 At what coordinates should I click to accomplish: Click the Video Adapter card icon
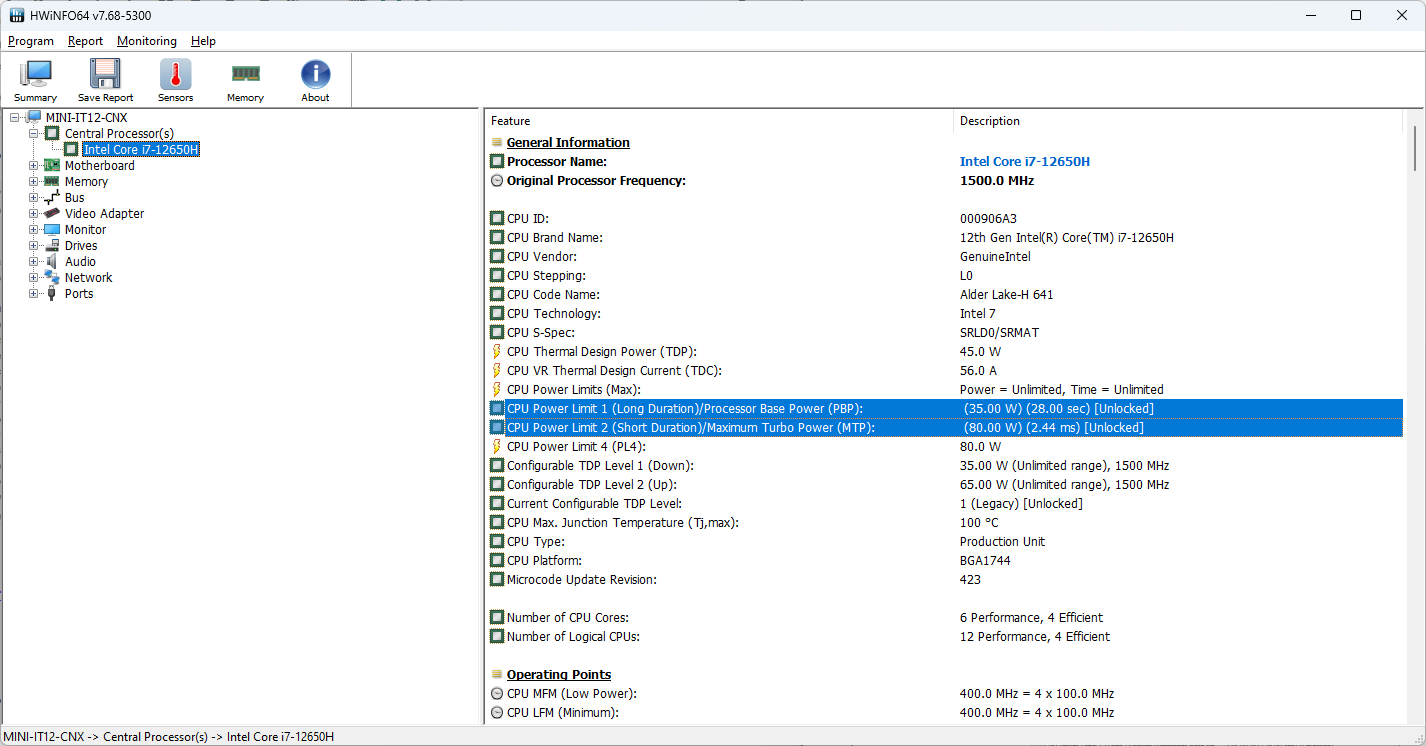(x=52, y=214)
